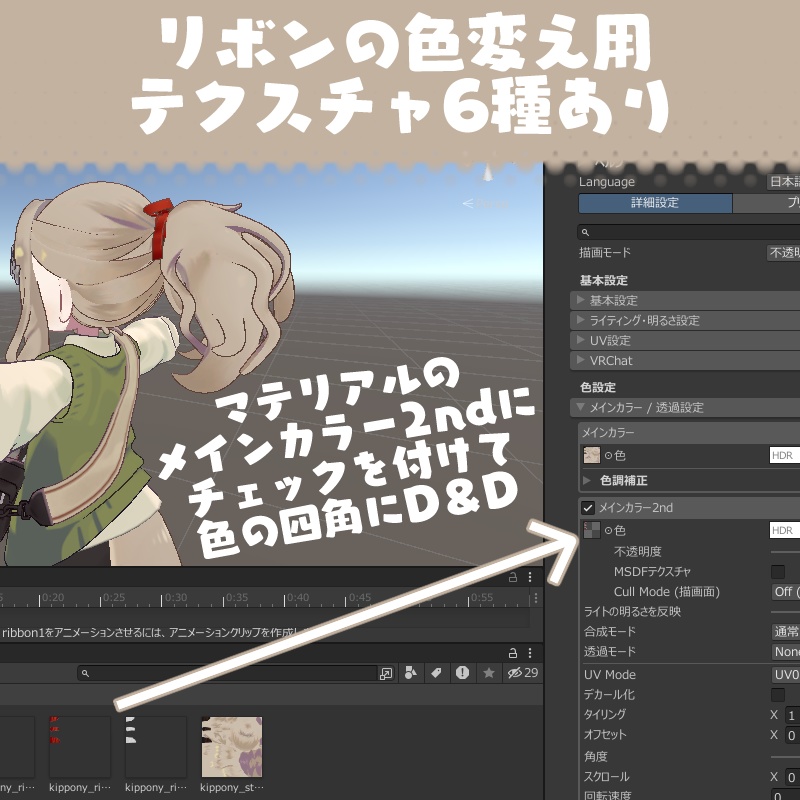800x800 pixels.
Task: Enable the MSDFテクスチャ checkbox
Action: coord(779,571)
